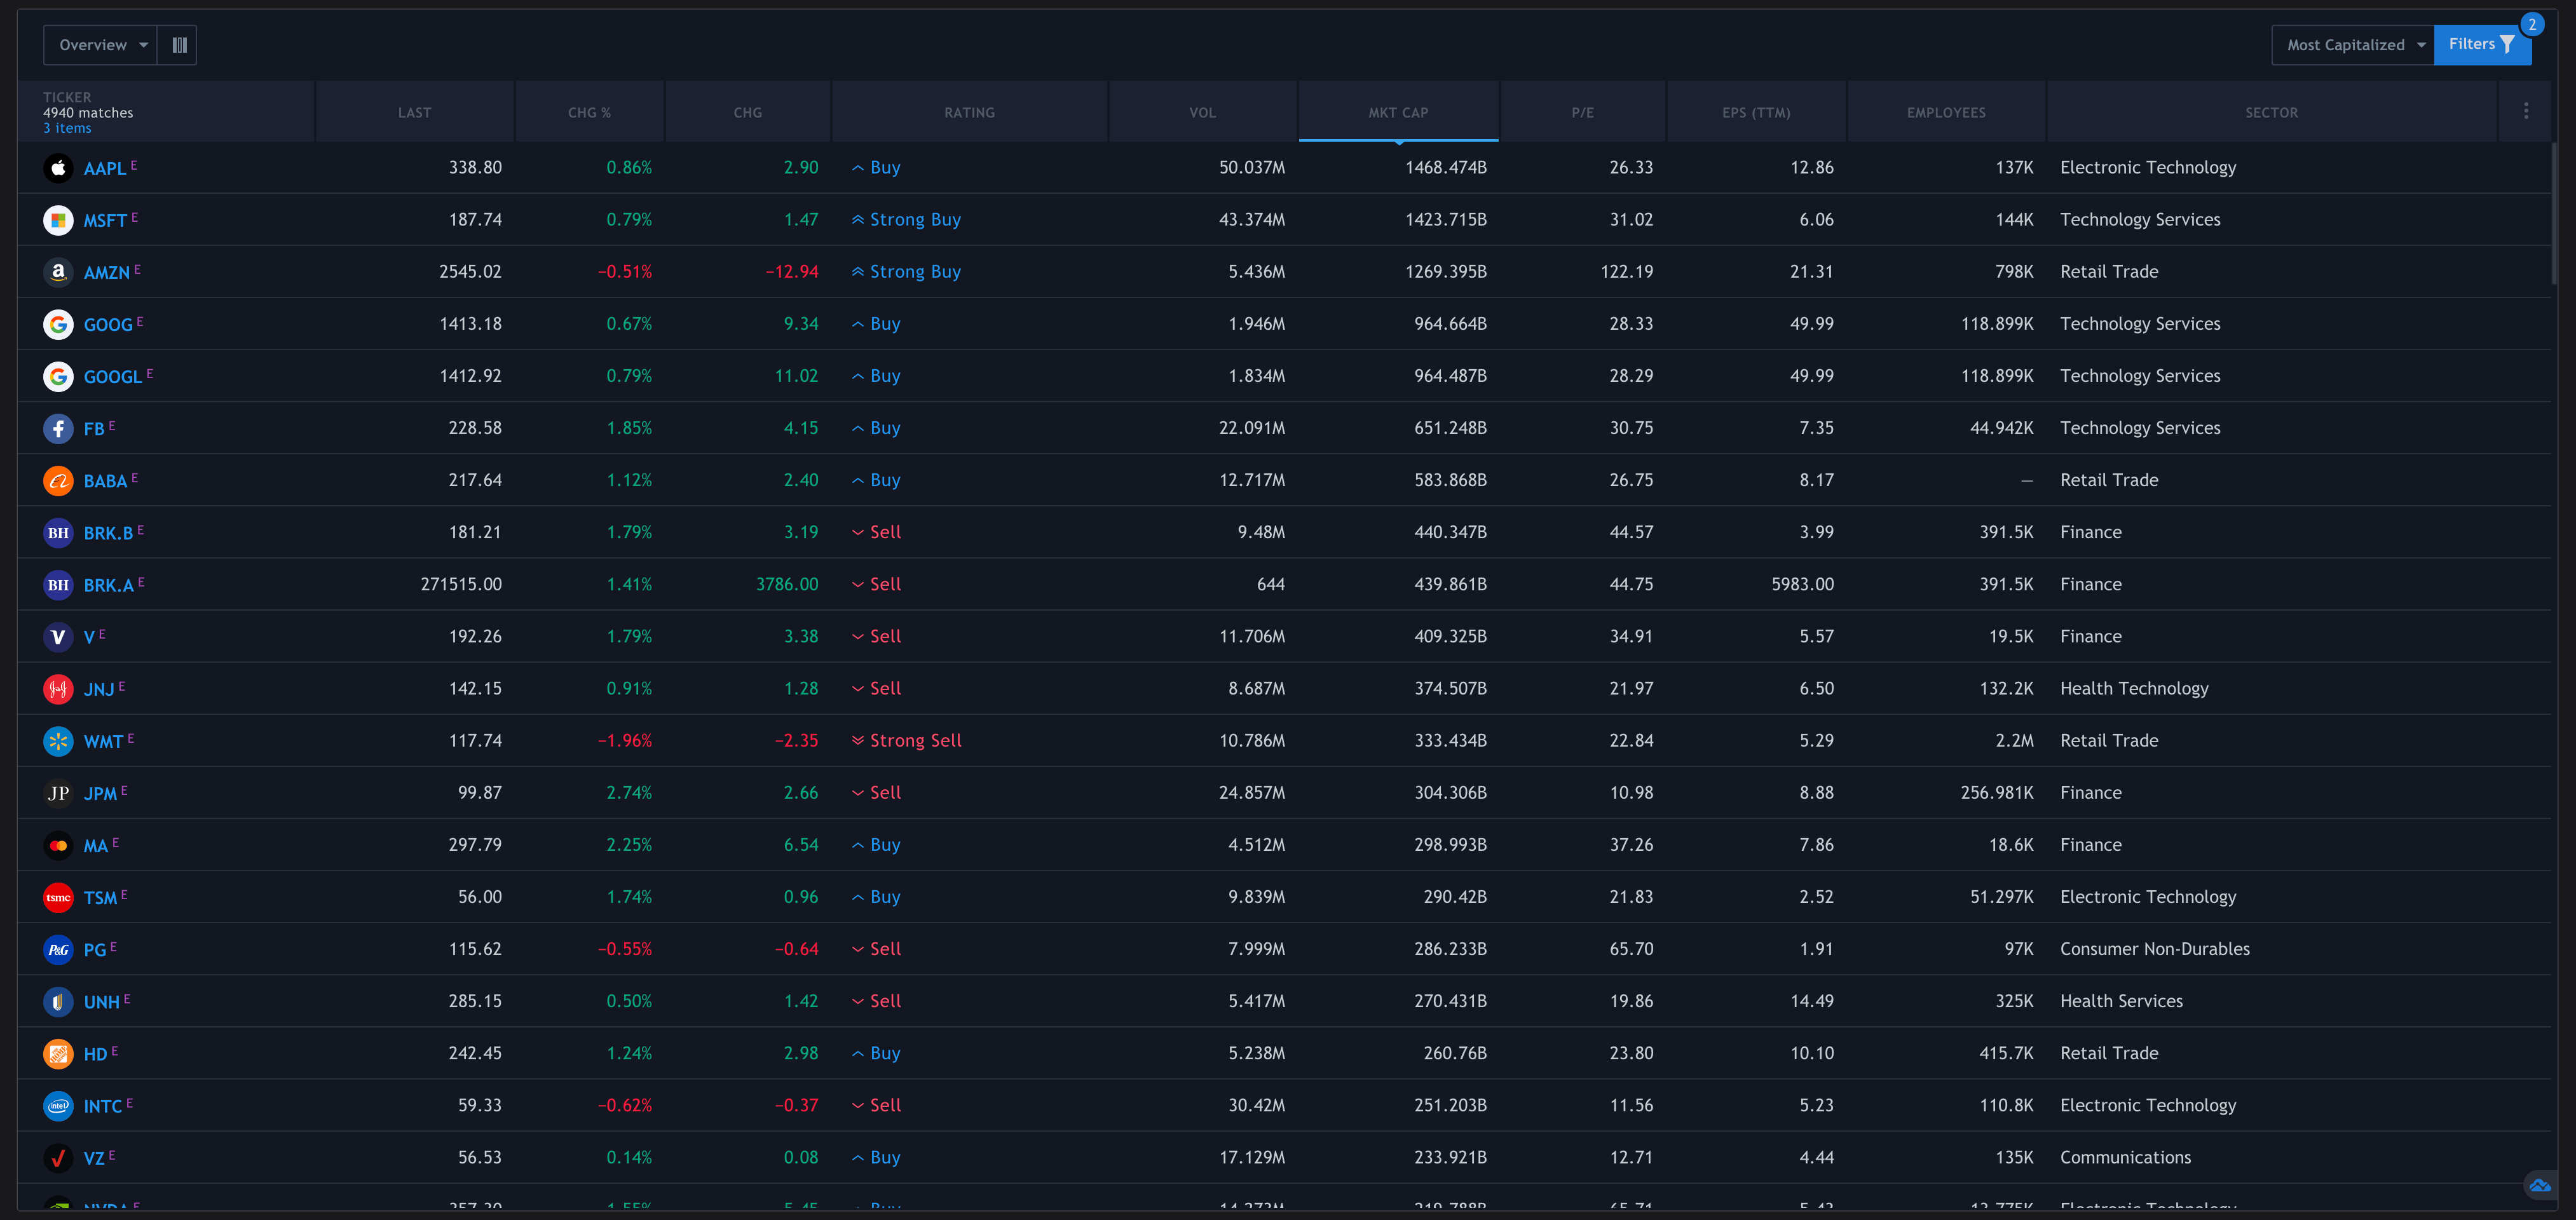Click the Walmart spark logo beside WMT
This screenshot has height=1220, width=2576.
click(x=58, y=741)
